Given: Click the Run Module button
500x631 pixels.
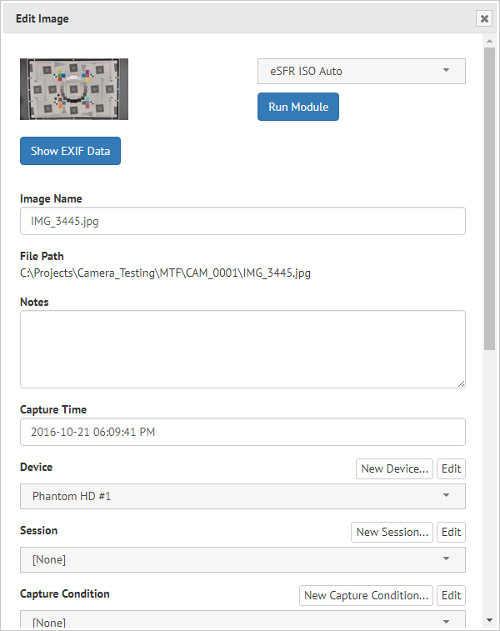Looking at the screenshot, I should pyautogui.click(x=298, y=107).
